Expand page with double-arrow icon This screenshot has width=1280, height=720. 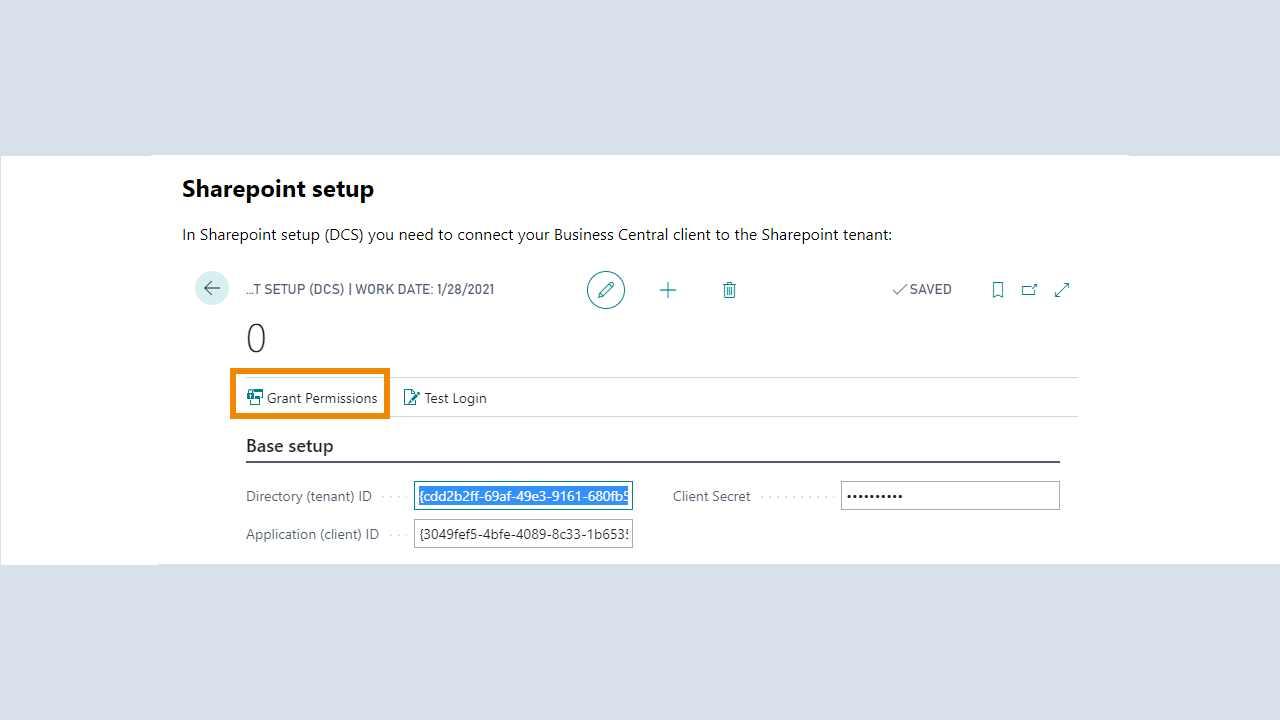[x=1062, y=290]
